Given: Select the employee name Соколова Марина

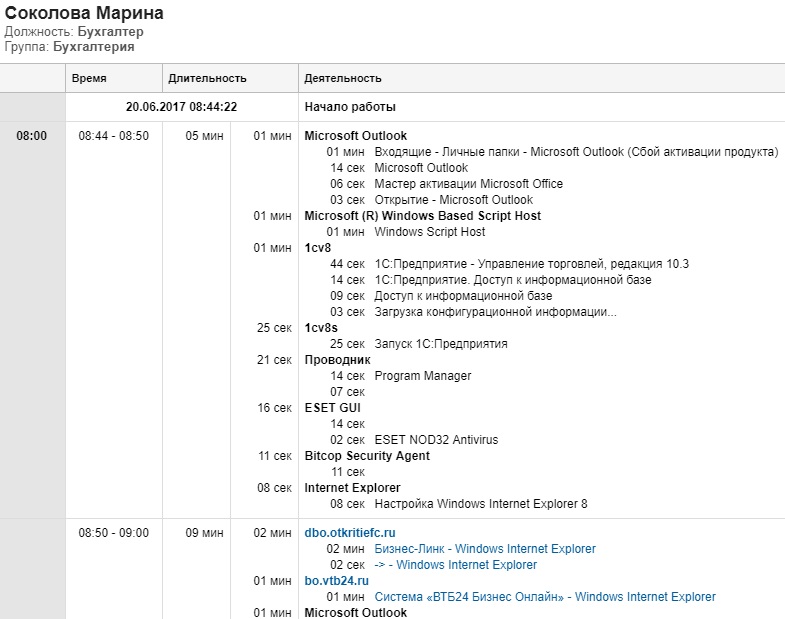Looking at the screenshot, I should click(x=84, y=13).
